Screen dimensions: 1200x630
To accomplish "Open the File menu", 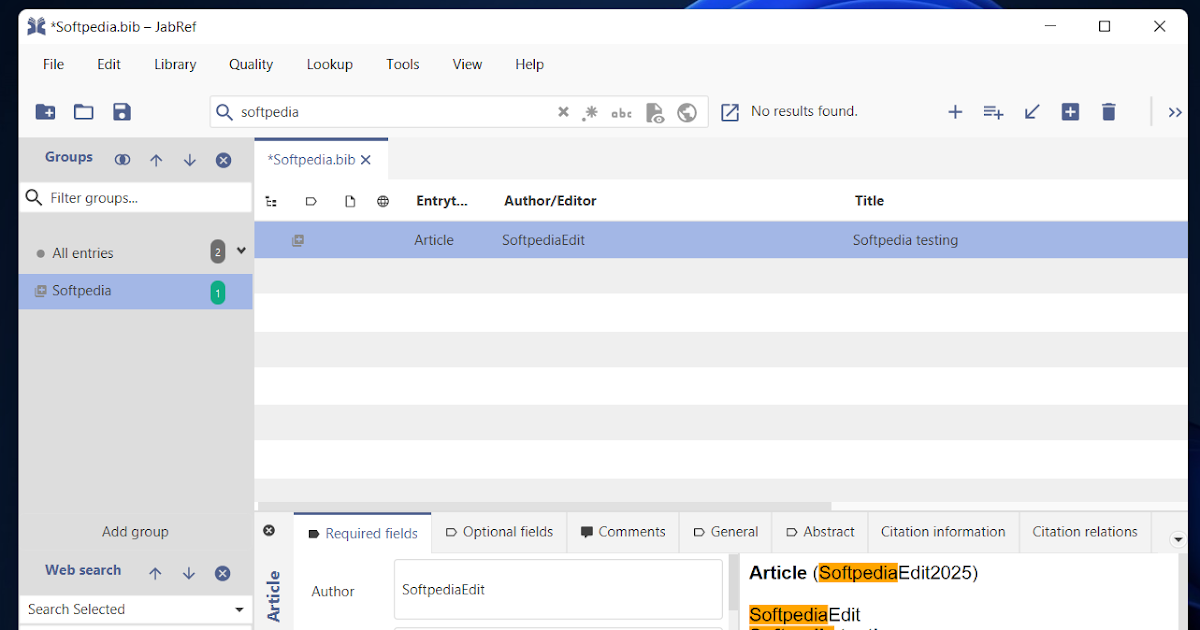I will pos(53,64).
